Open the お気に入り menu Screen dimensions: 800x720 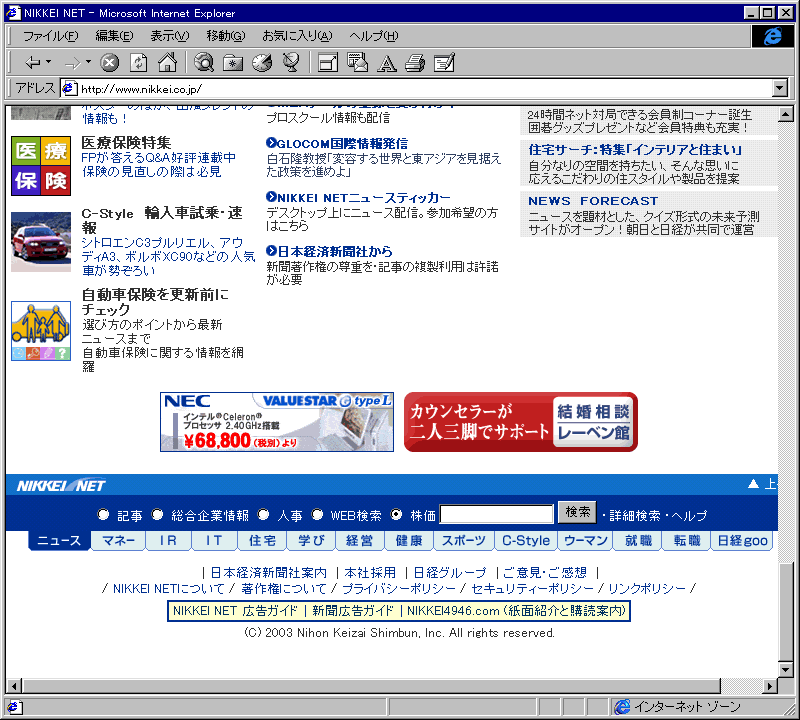point(297,36)
